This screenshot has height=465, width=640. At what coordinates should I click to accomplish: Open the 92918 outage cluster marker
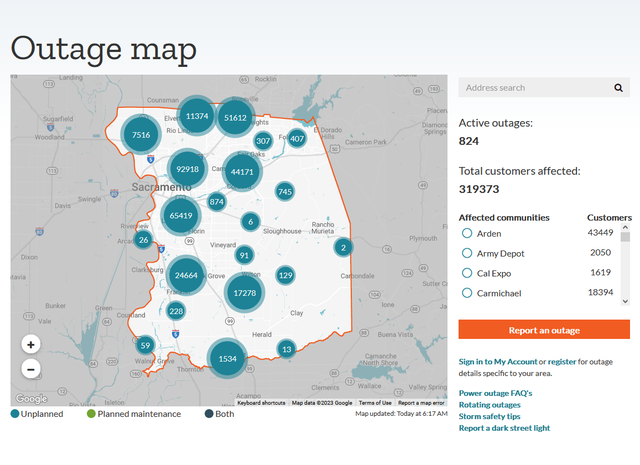pos(187,170)
